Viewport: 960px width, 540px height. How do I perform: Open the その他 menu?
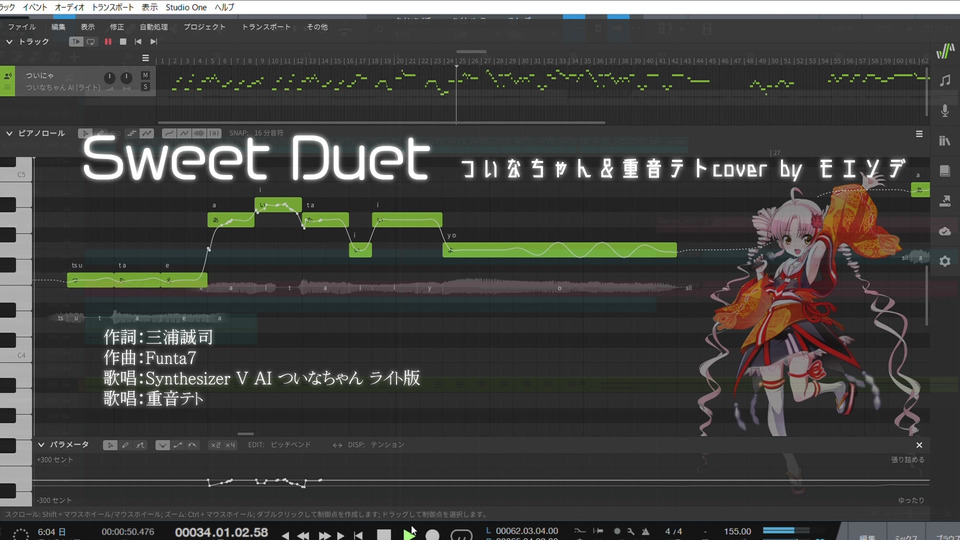pos(317,27)
